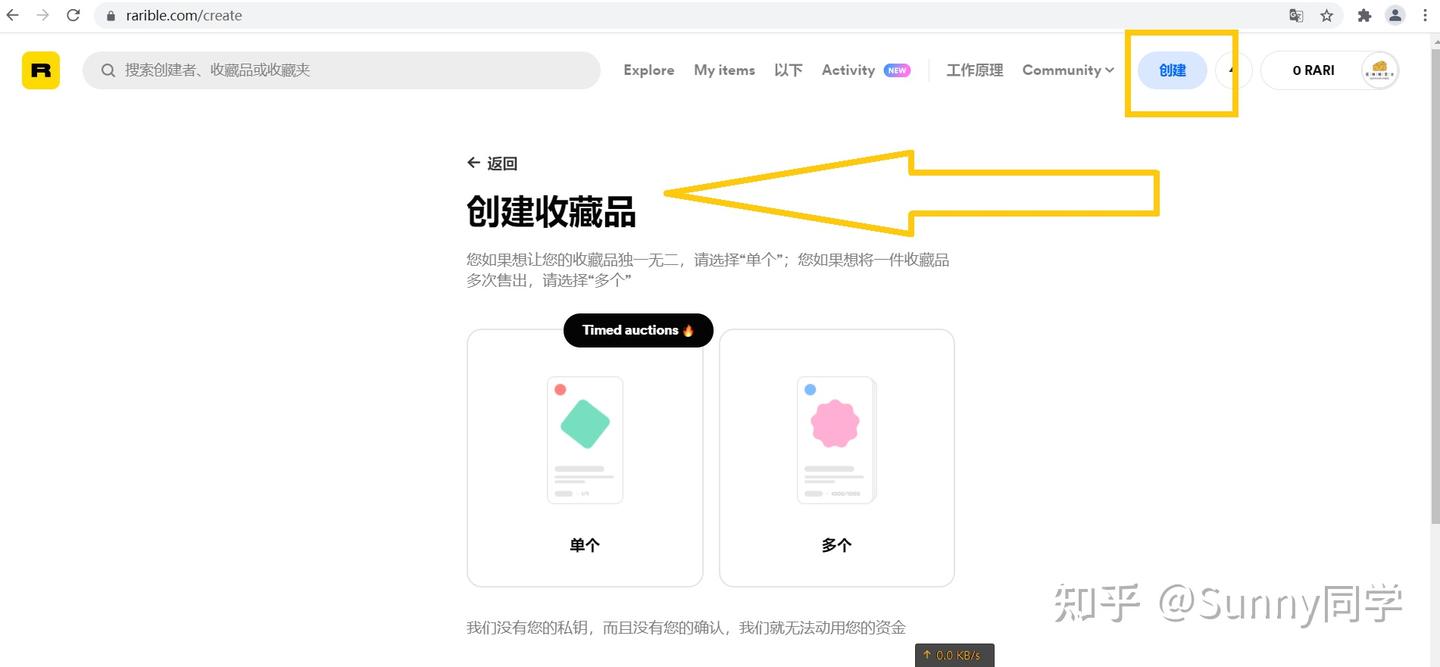The image size is (1440, 667).
Task: Click the browser profile avatar icon
Action: pyautogui.click(x=1395, y=15)
